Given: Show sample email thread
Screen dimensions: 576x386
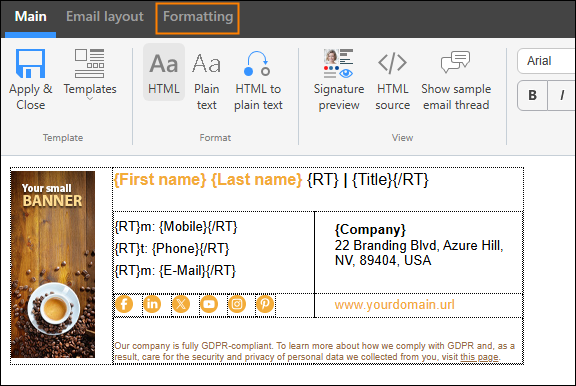Looking at the screenshot, I should [x=456, y=81].
